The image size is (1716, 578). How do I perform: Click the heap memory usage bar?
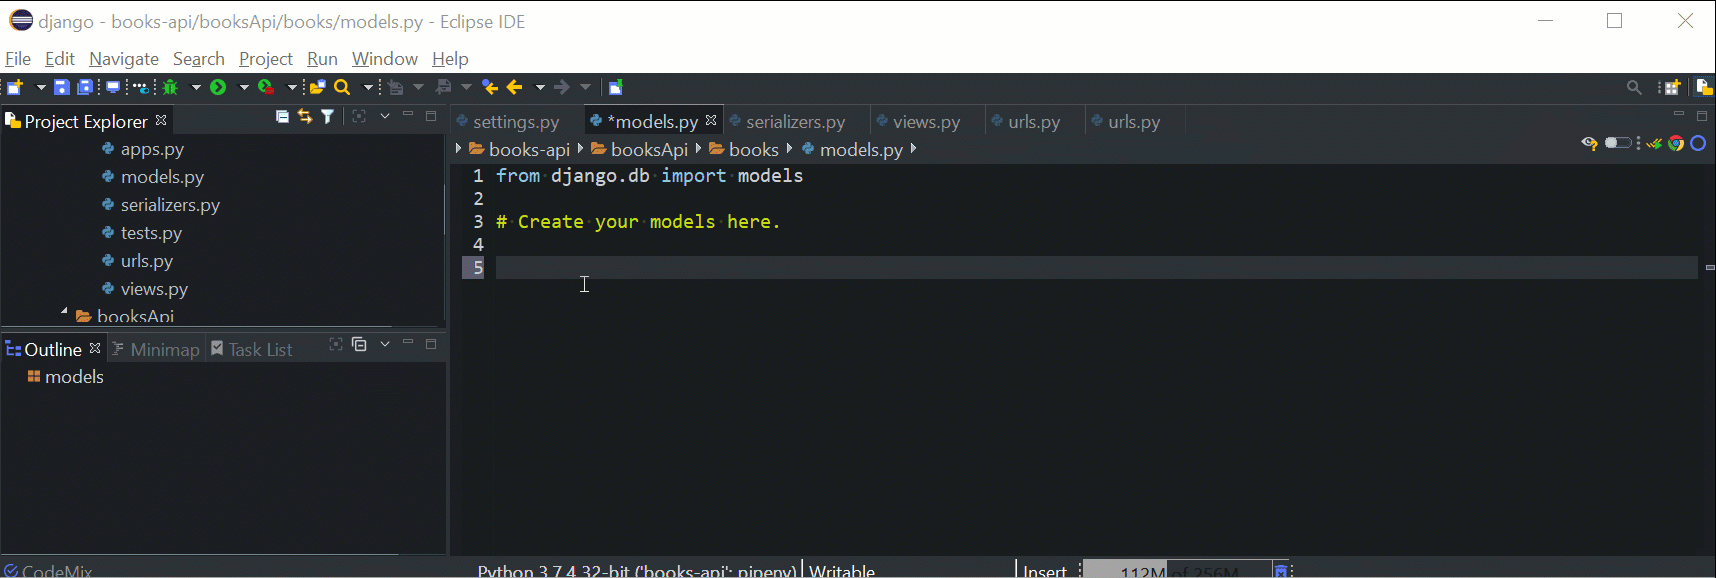[x=1176, y=571]
